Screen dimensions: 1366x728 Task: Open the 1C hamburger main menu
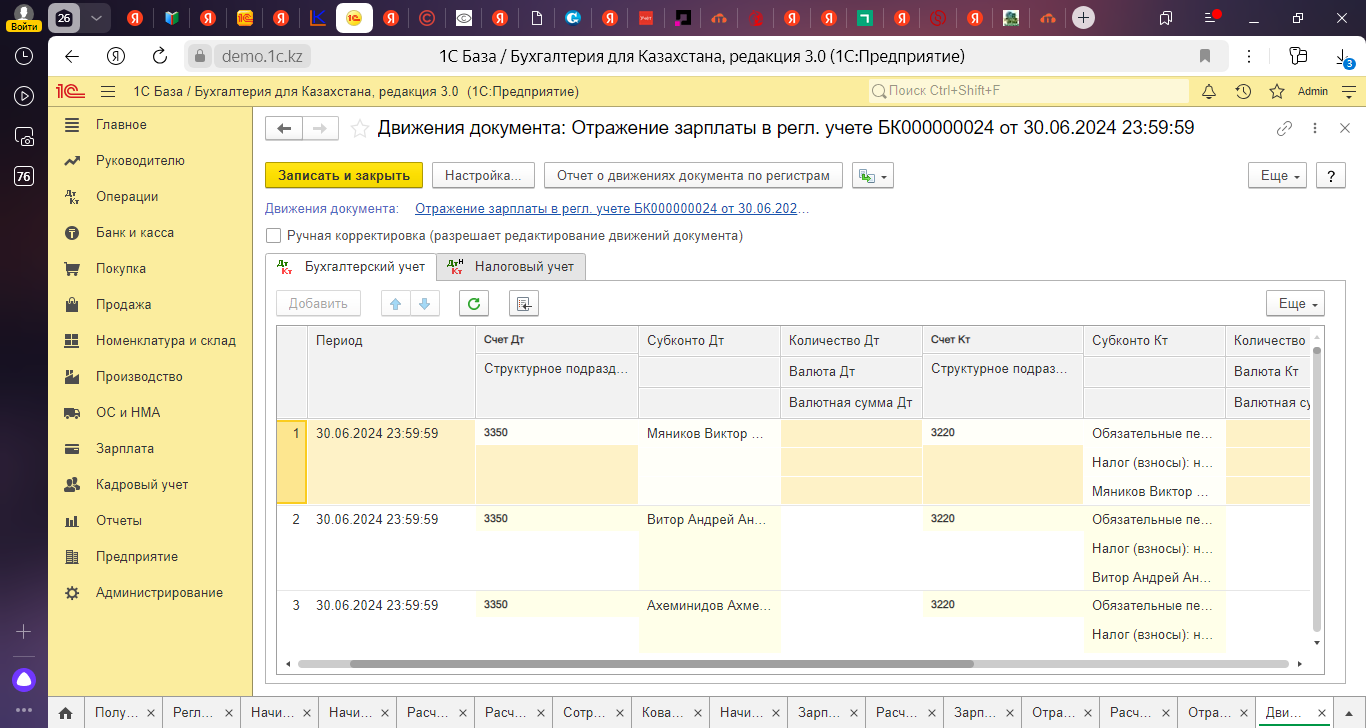tap(108, 91)
